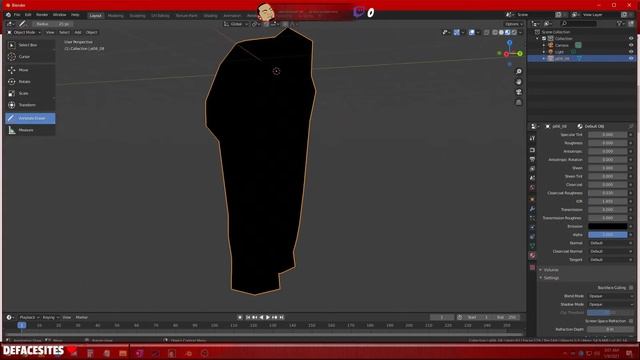Open the Render properties tab icon
The height and width of the screenshot is (360, 640).
point(532,150)
